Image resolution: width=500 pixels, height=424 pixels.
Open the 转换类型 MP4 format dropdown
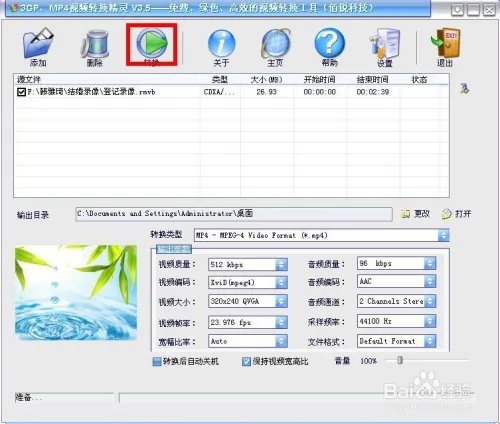coord(444,235)
